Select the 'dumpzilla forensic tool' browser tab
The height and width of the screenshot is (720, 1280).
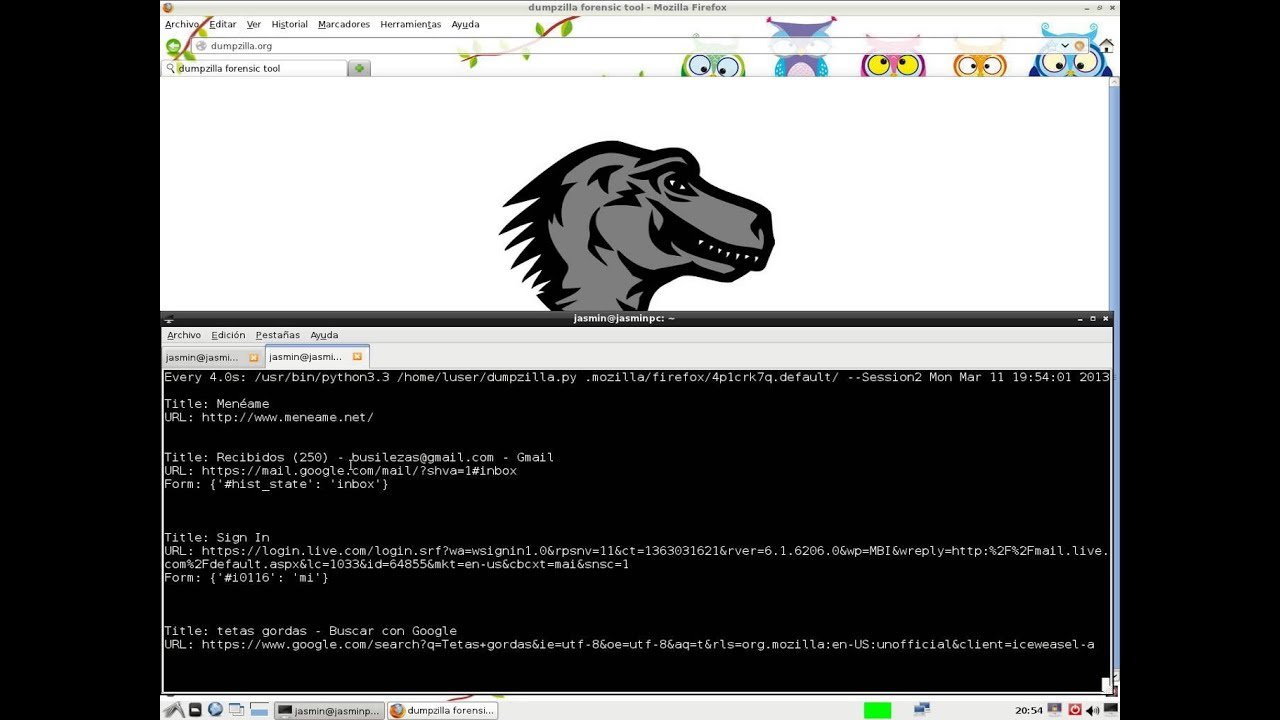coord(254,68)
